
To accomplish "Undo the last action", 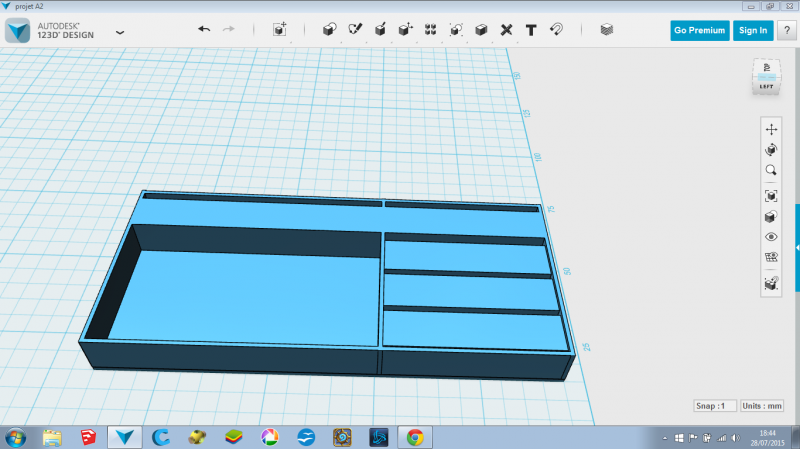I will coord(204,29).
